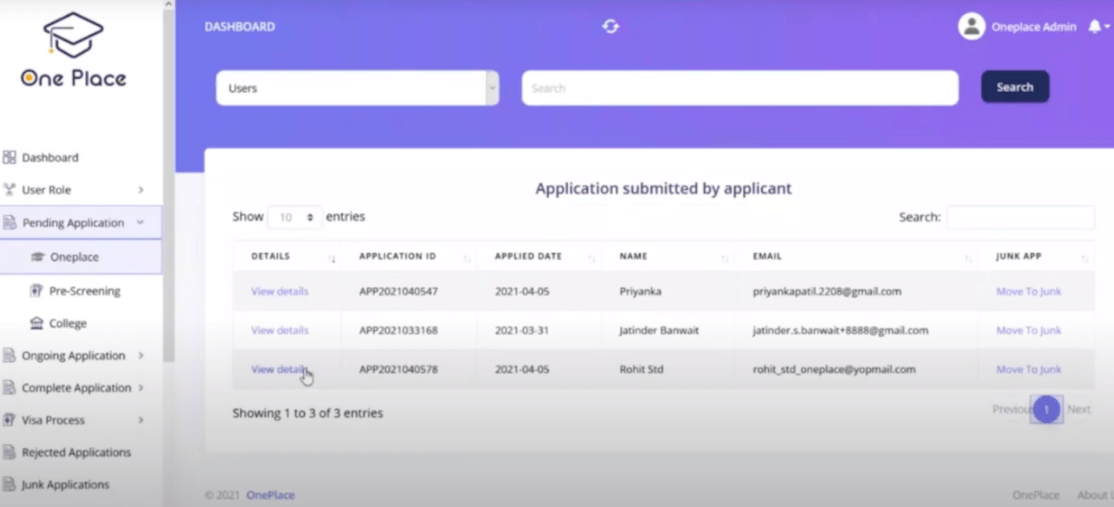
Task: Open the notification bell icon
Action: pos(1094,27)
